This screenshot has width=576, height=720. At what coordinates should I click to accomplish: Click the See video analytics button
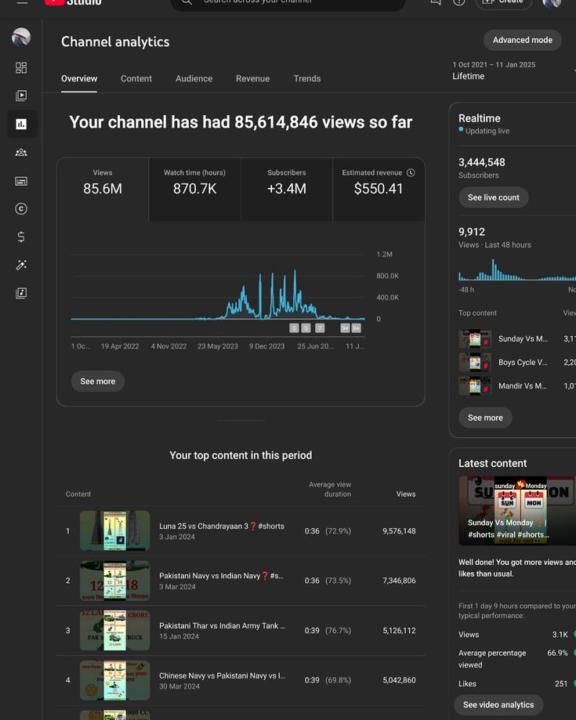pos(498,705)
